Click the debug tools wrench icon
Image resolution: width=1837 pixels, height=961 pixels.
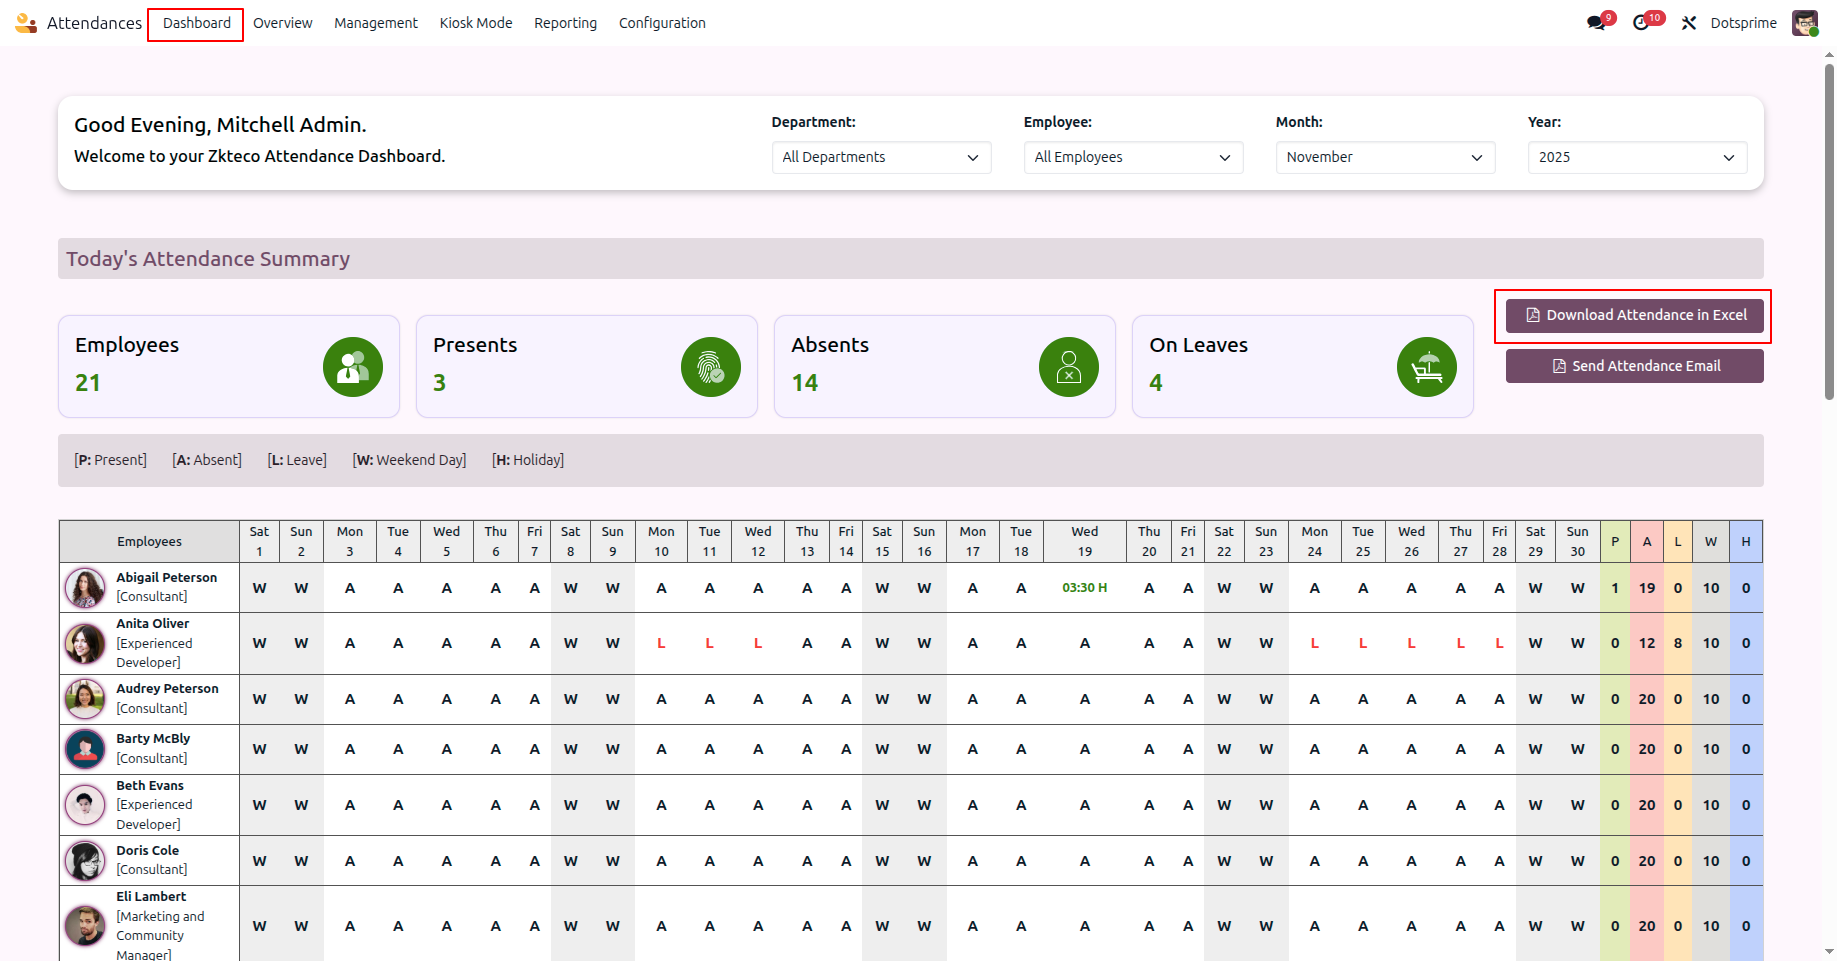pyautogui.click(x=1689, y=23)
